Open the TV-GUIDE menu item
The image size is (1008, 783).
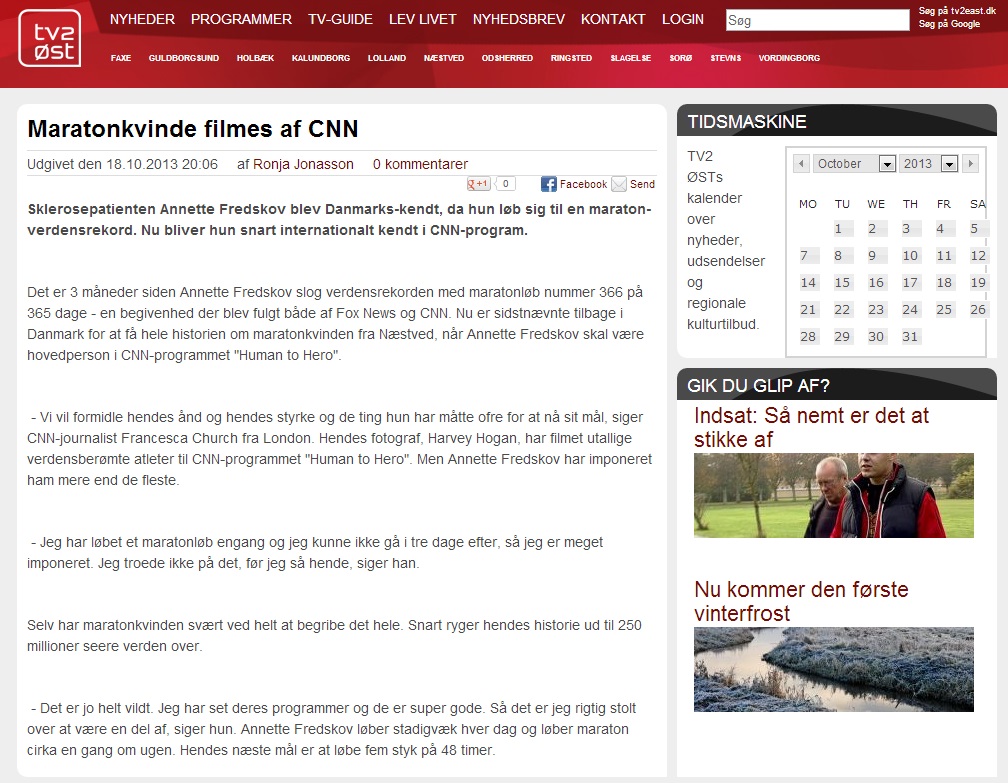[340, 19]
